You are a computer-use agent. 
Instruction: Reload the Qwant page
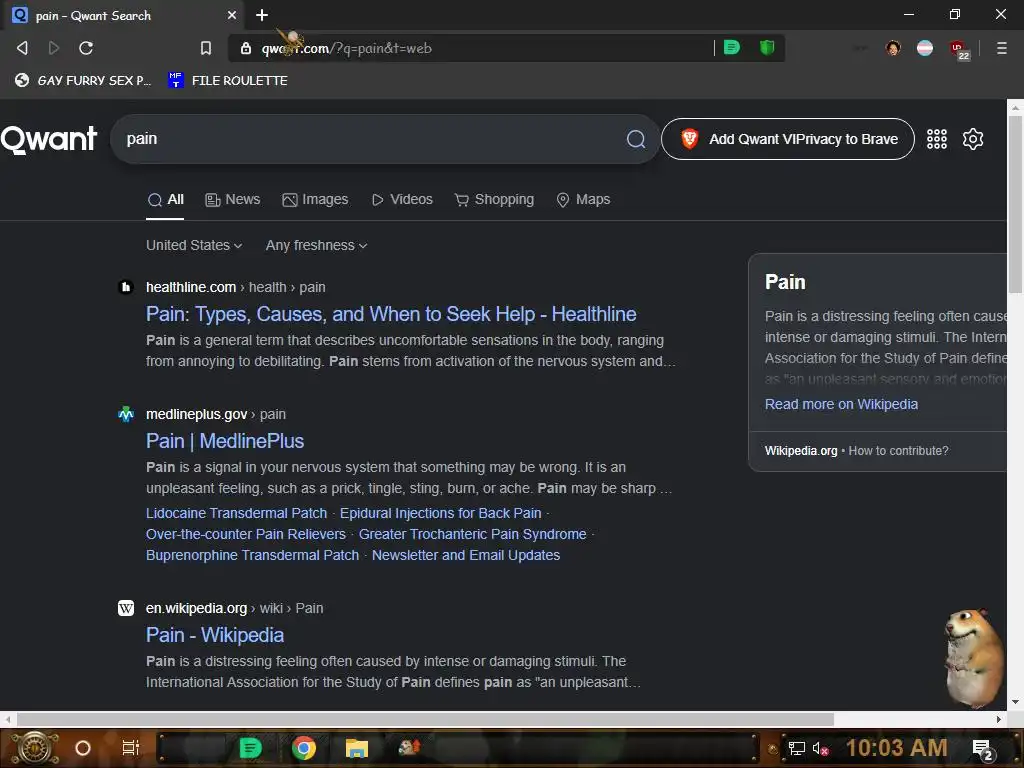86,48
